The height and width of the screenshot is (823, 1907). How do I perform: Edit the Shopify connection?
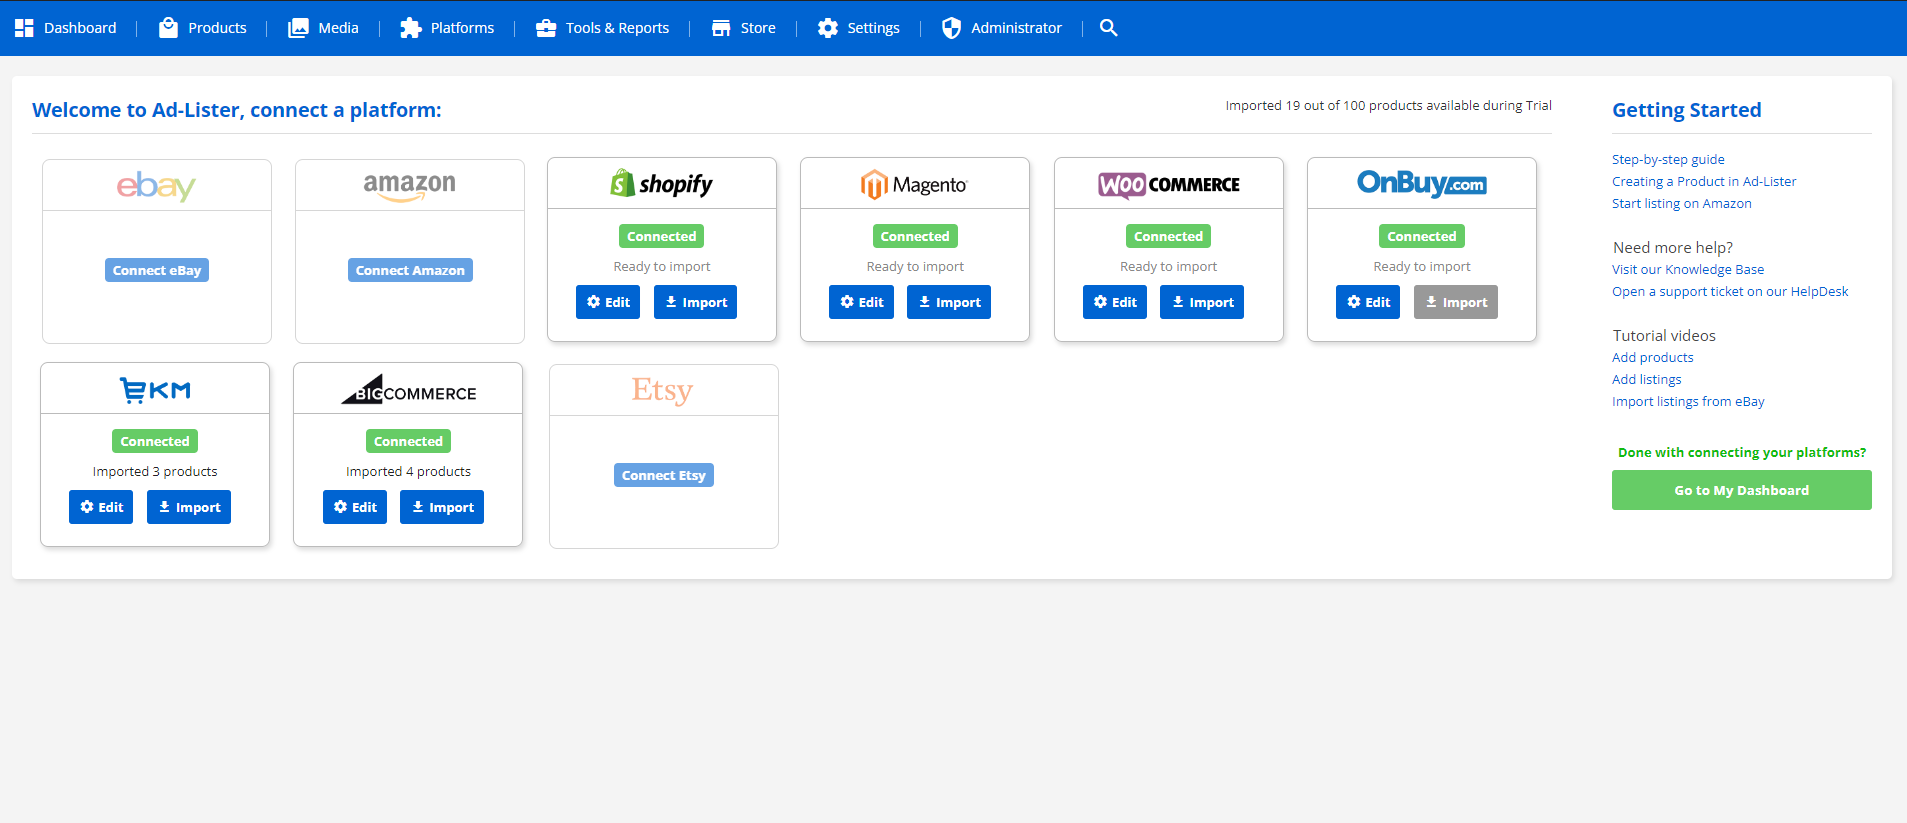[x=608, y=302]
